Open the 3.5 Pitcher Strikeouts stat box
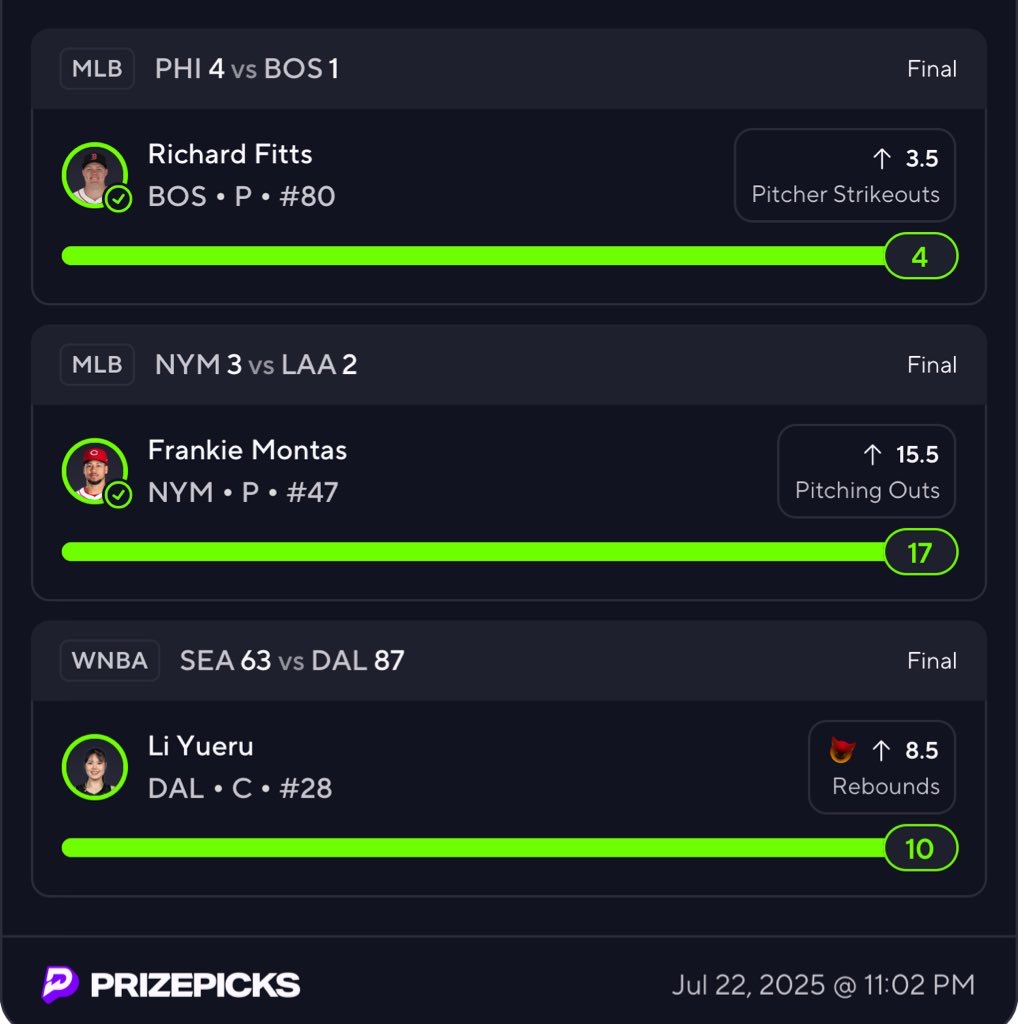Viewport: 1018px width, 1024px height. pos(844,175)
